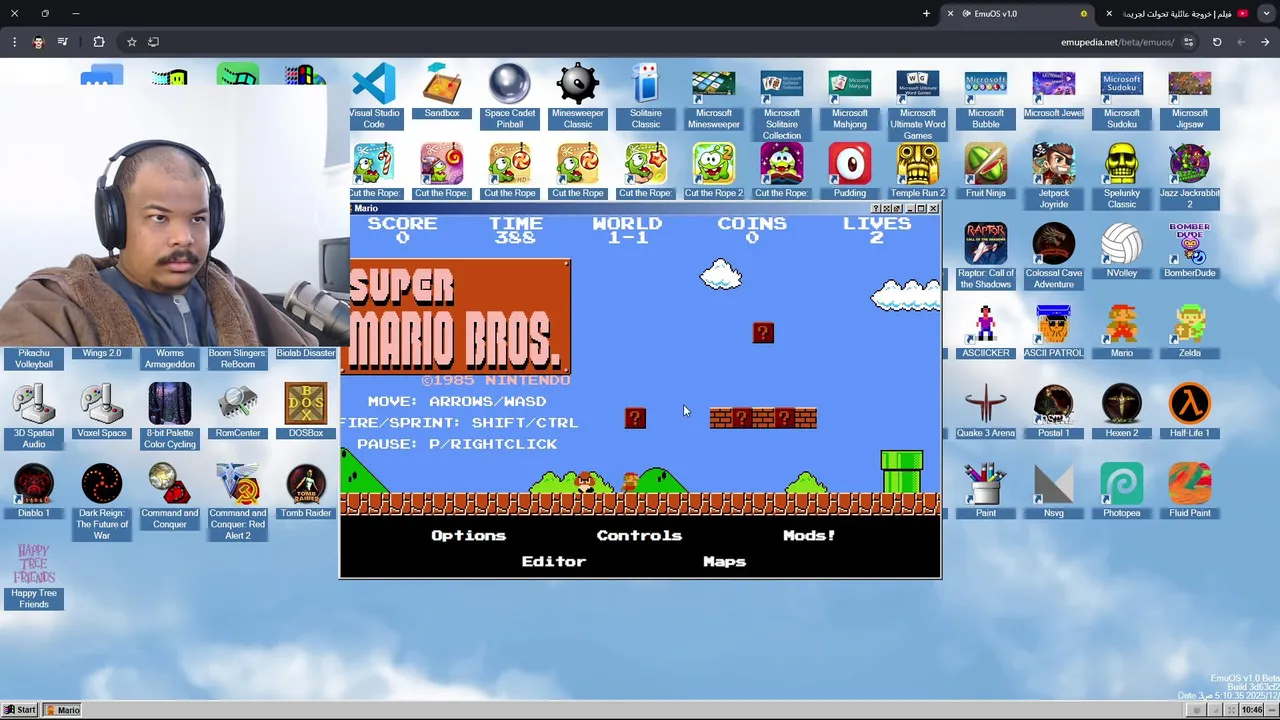Open the NVolley icon
The image size is (1280, 720).
1122,251
